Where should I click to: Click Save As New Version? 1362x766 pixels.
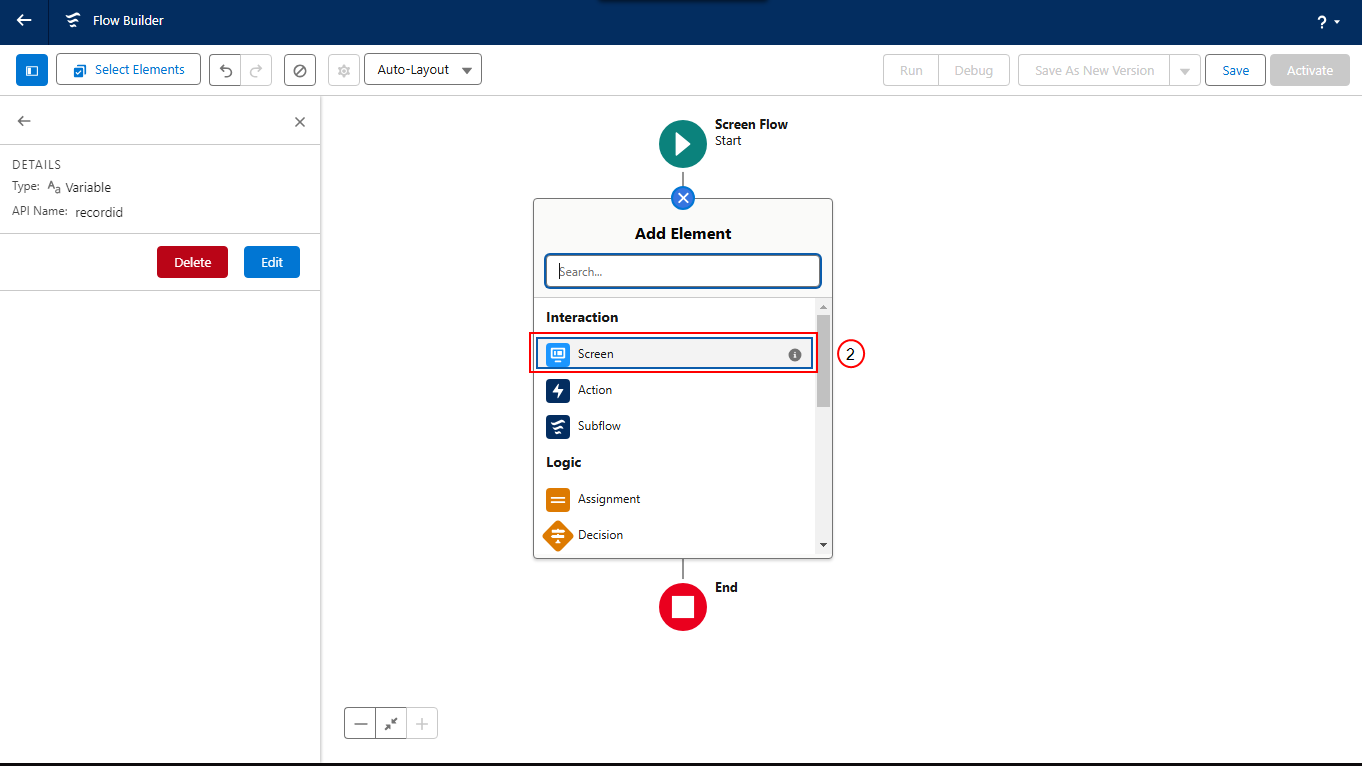pyautogui.click(x=1094, y=70)
